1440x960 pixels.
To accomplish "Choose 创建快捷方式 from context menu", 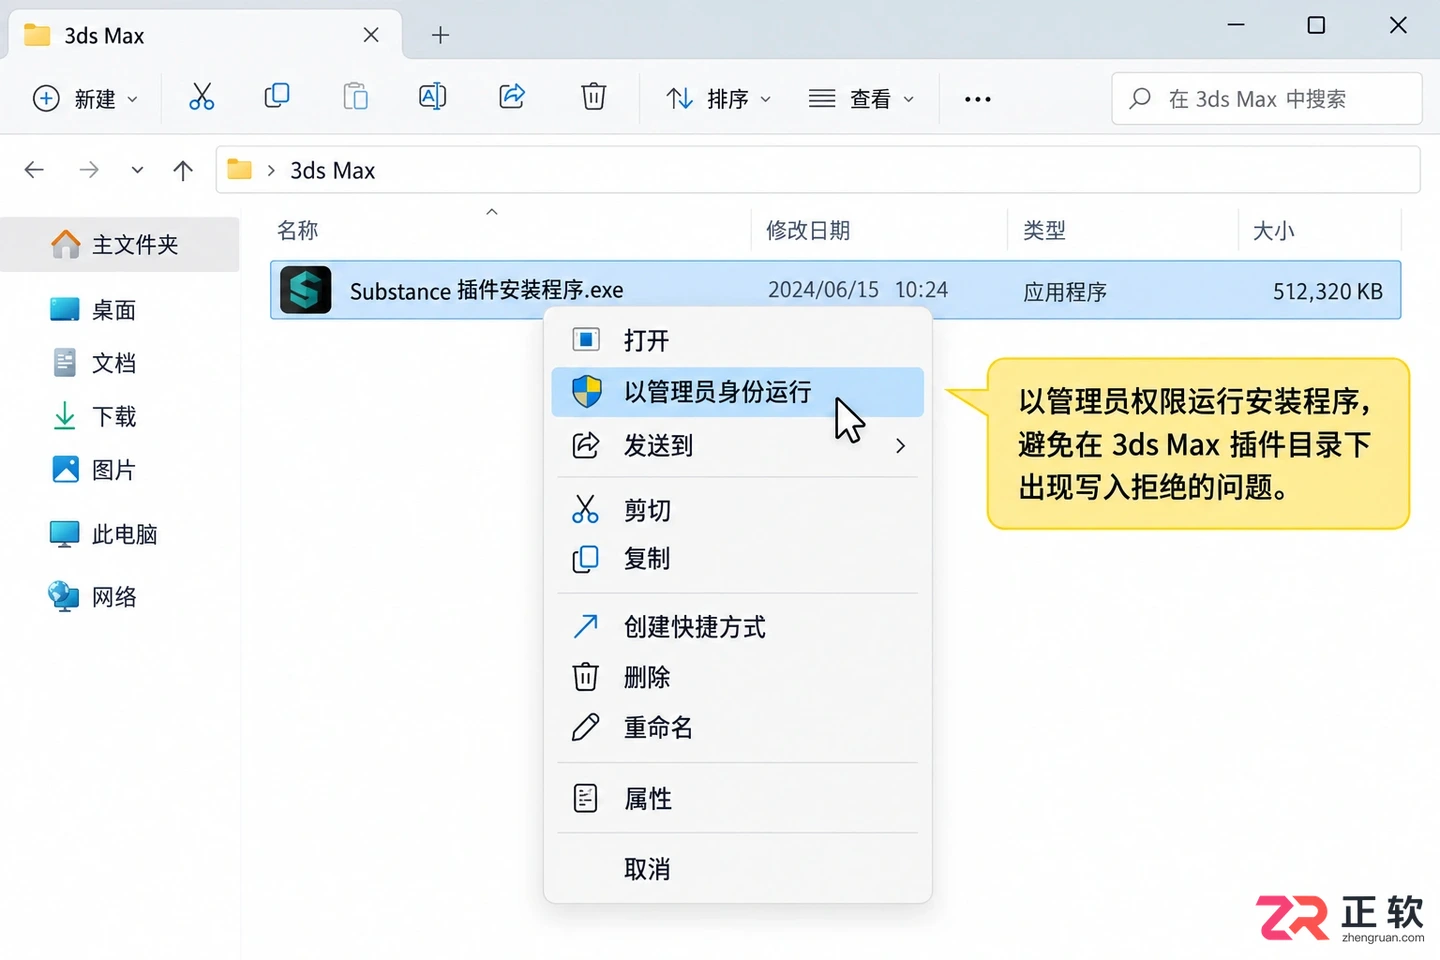I will point(738,627).
